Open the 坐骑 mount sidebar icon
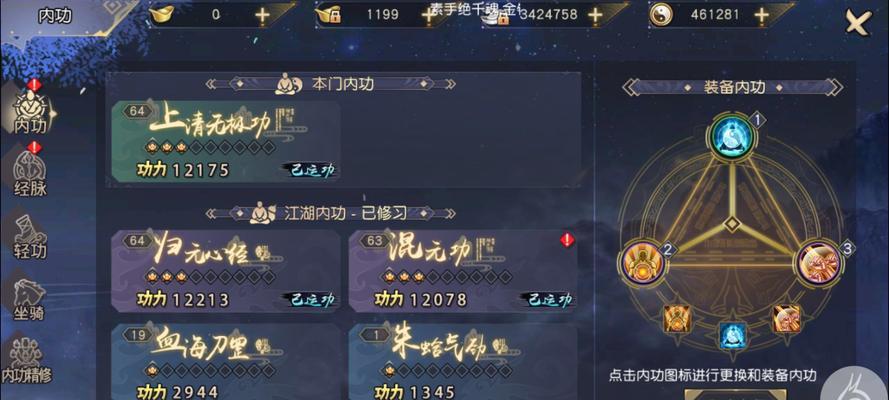 click(x=29, y=300)
